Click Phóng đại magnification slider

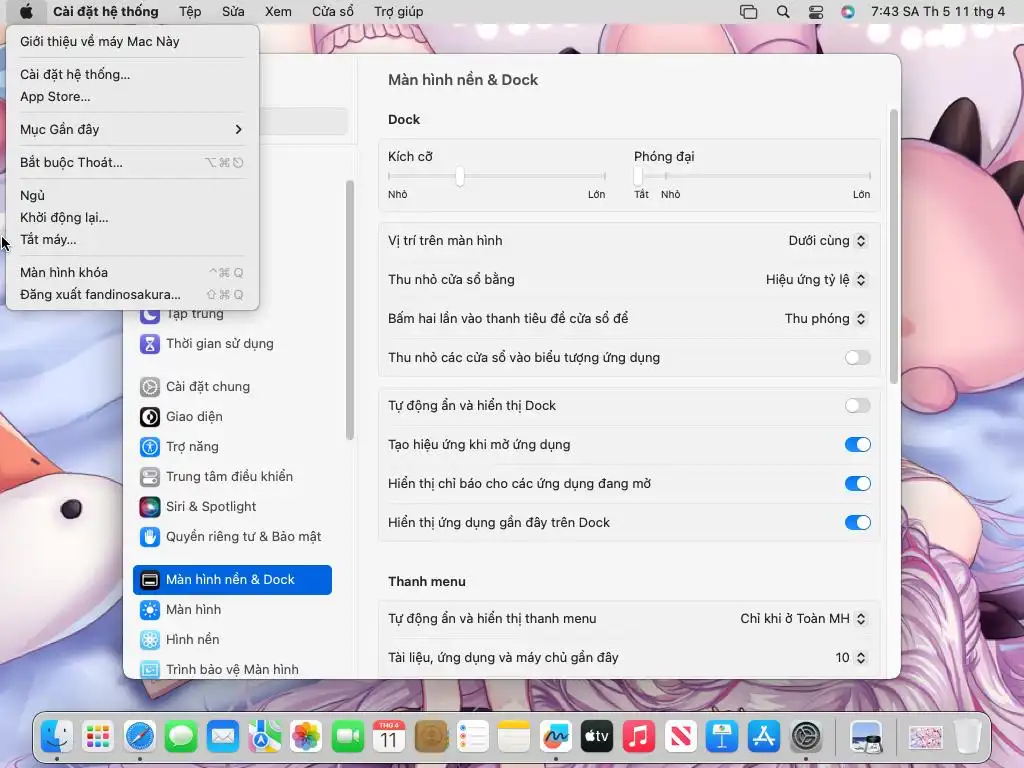click(752, 176)
